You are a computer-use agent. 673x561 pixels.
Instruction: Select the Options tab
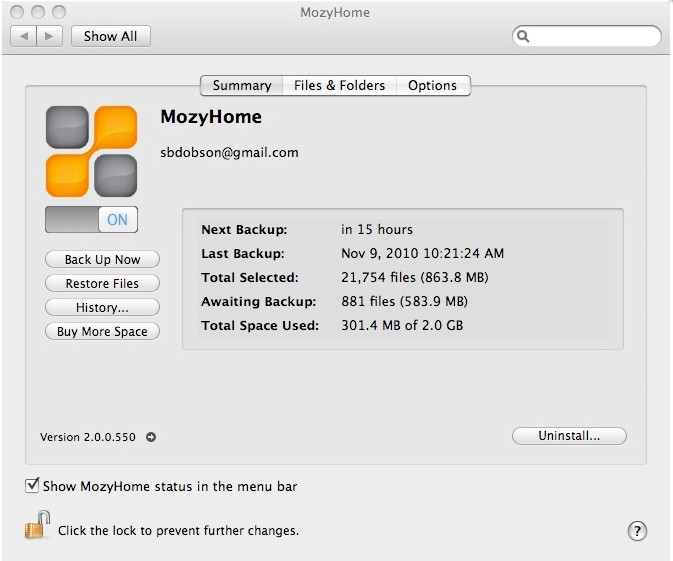[x=433, y=85]
